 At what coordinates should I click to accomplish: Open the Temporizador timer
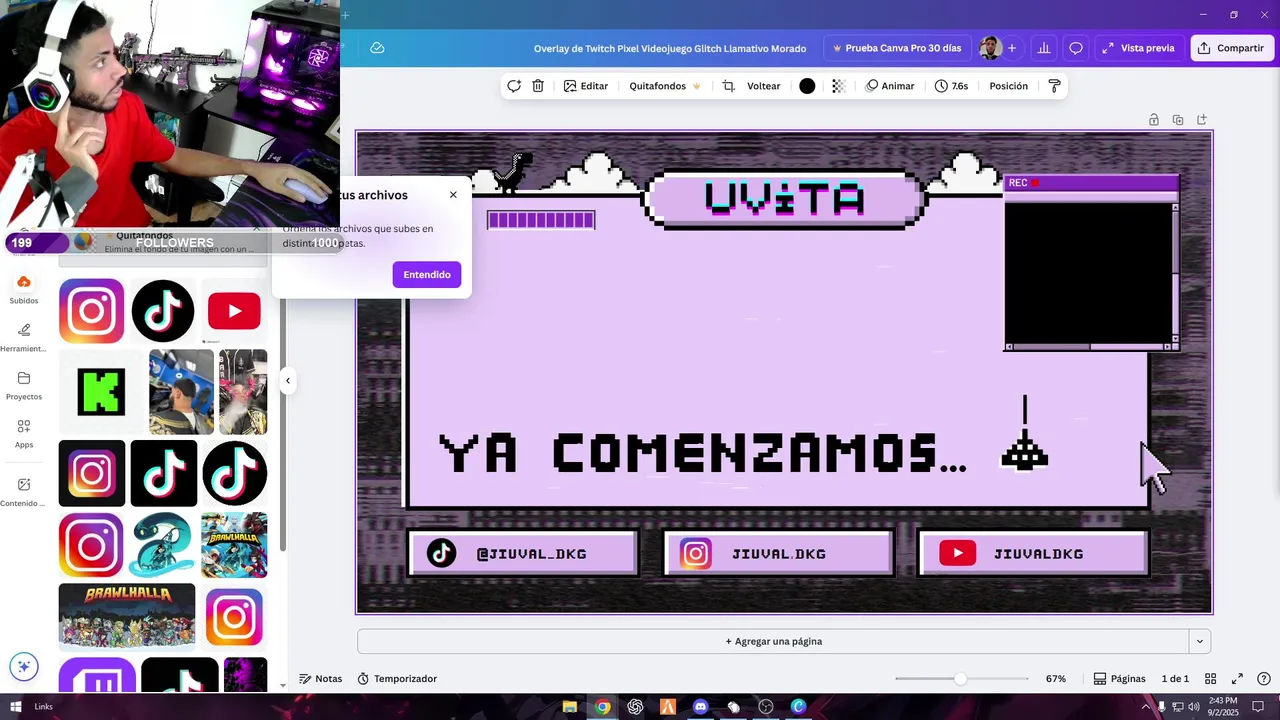397,679
